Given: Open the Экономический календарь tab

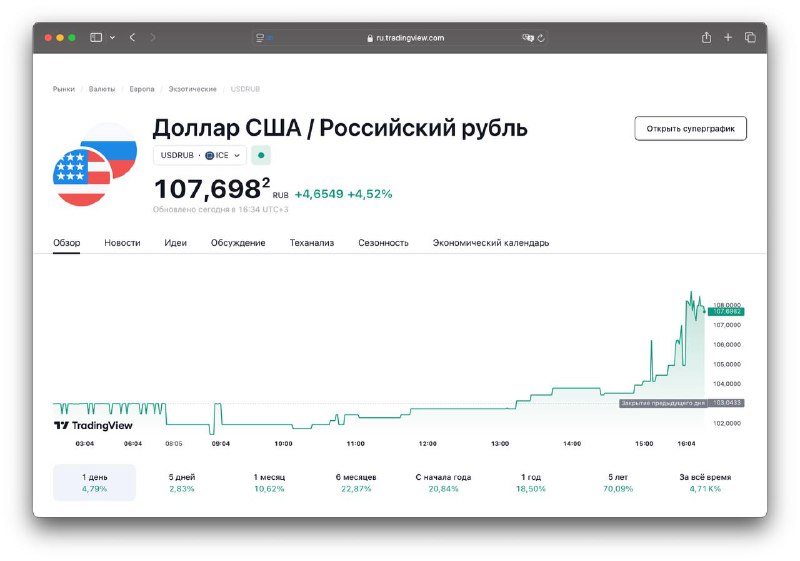Looking at the screenshot, I should 491,243.
